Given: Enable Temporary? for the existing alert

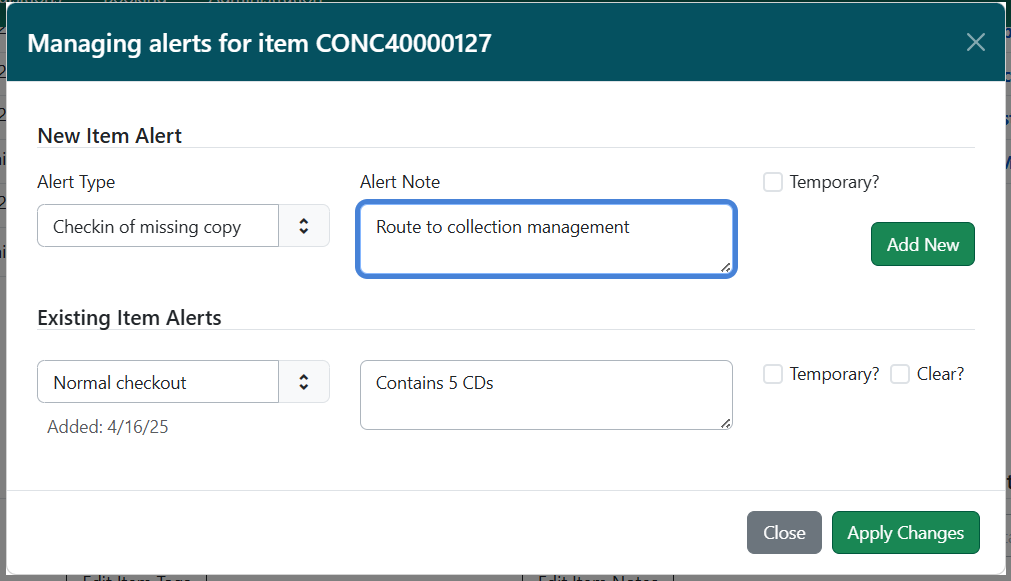Looking at the screenshot, I should click(772, 373).
